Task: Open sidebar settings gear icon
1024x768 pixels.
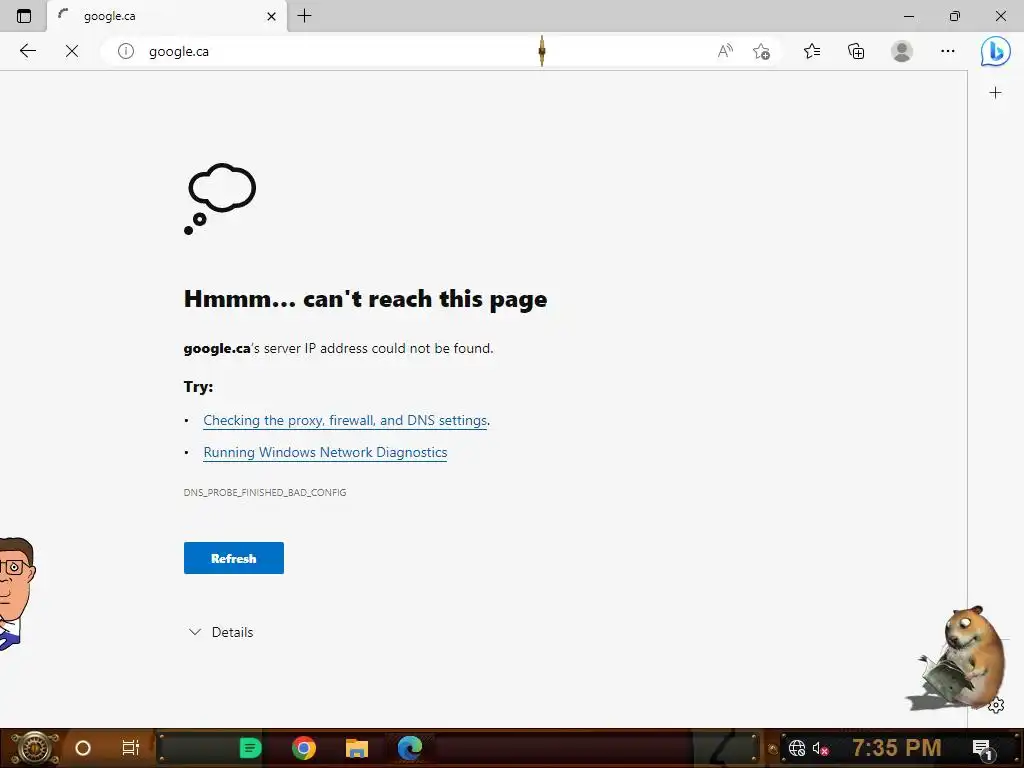Action: 996,705
